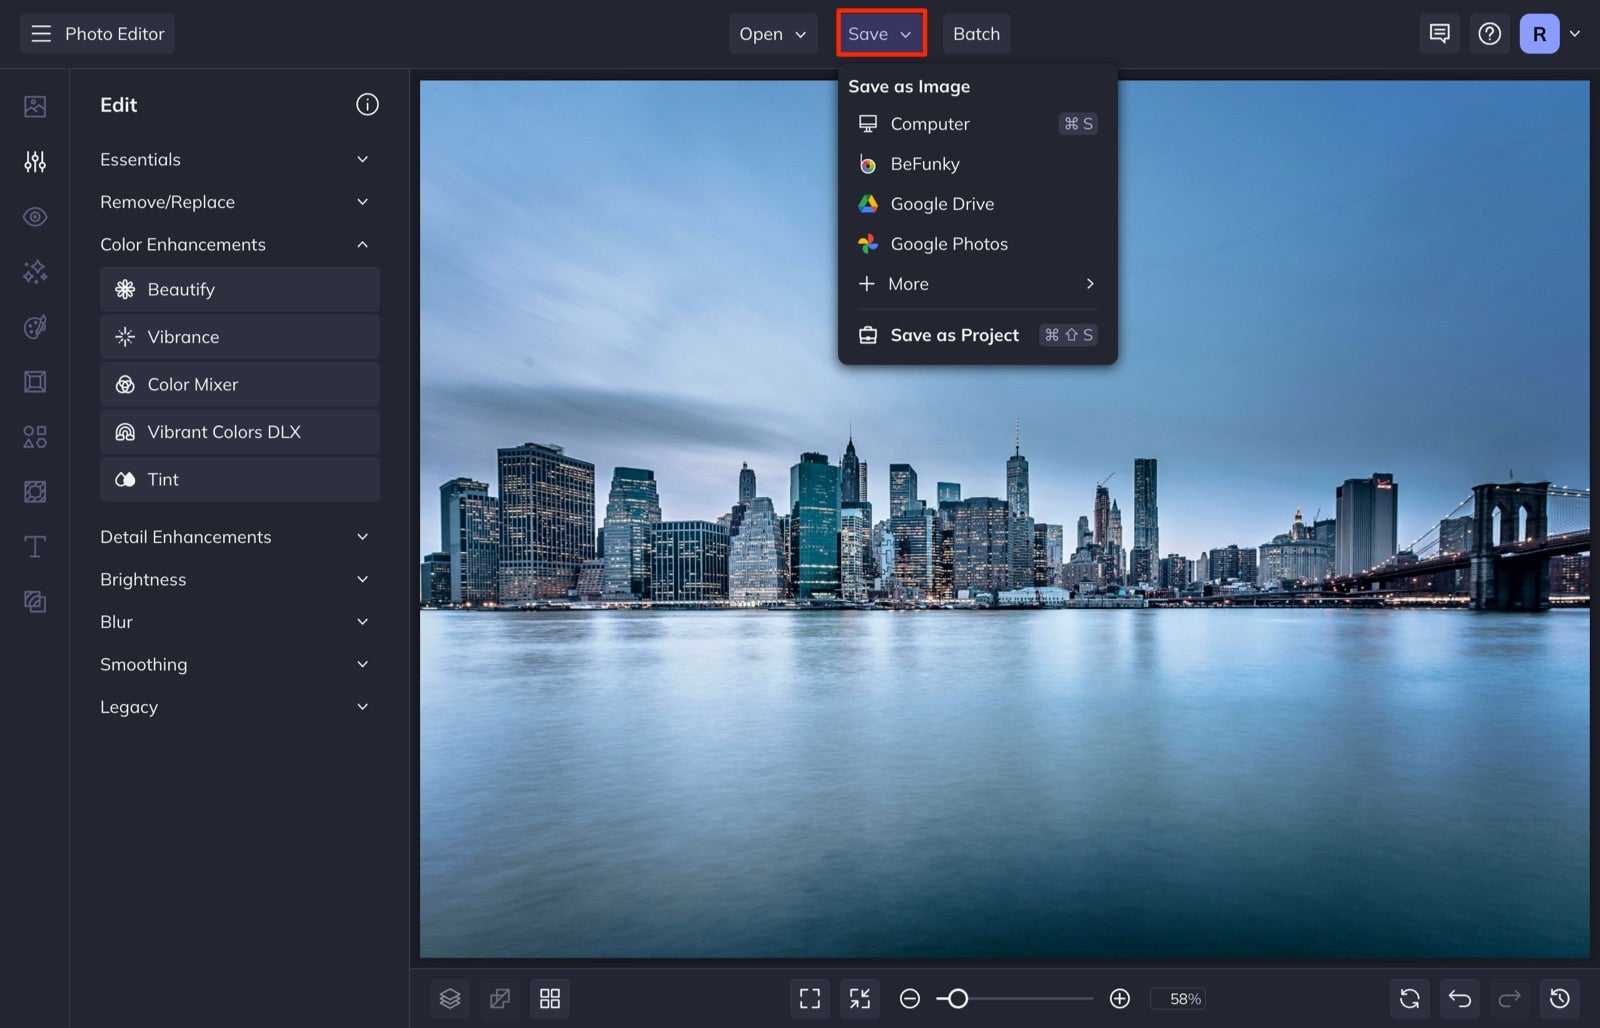Select the Touch Up eye icon
The height and width of the screenshot is (1028, 1600).
pos(35,216)
